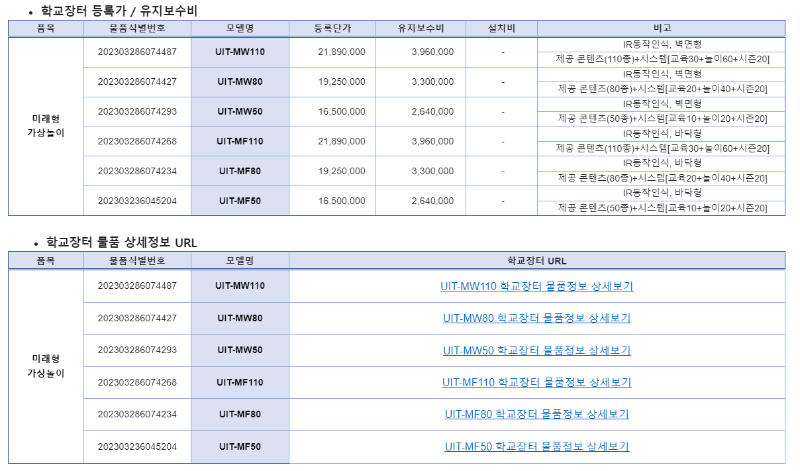Click the 2,640,000 maintenance fee for UIT-MF50
800x471 pixels.
(x=433, y=201)
